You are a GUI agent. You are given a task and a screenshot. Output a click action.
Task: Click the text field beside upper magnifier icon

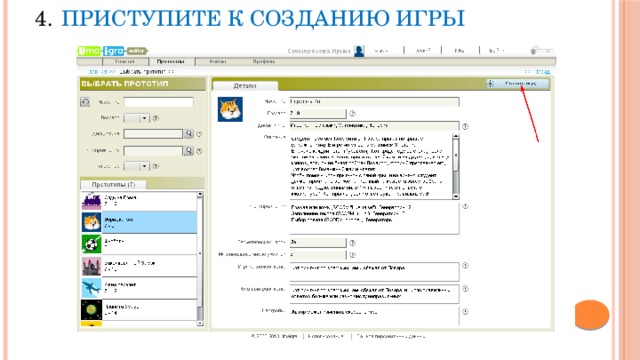[x=153, y=134]
